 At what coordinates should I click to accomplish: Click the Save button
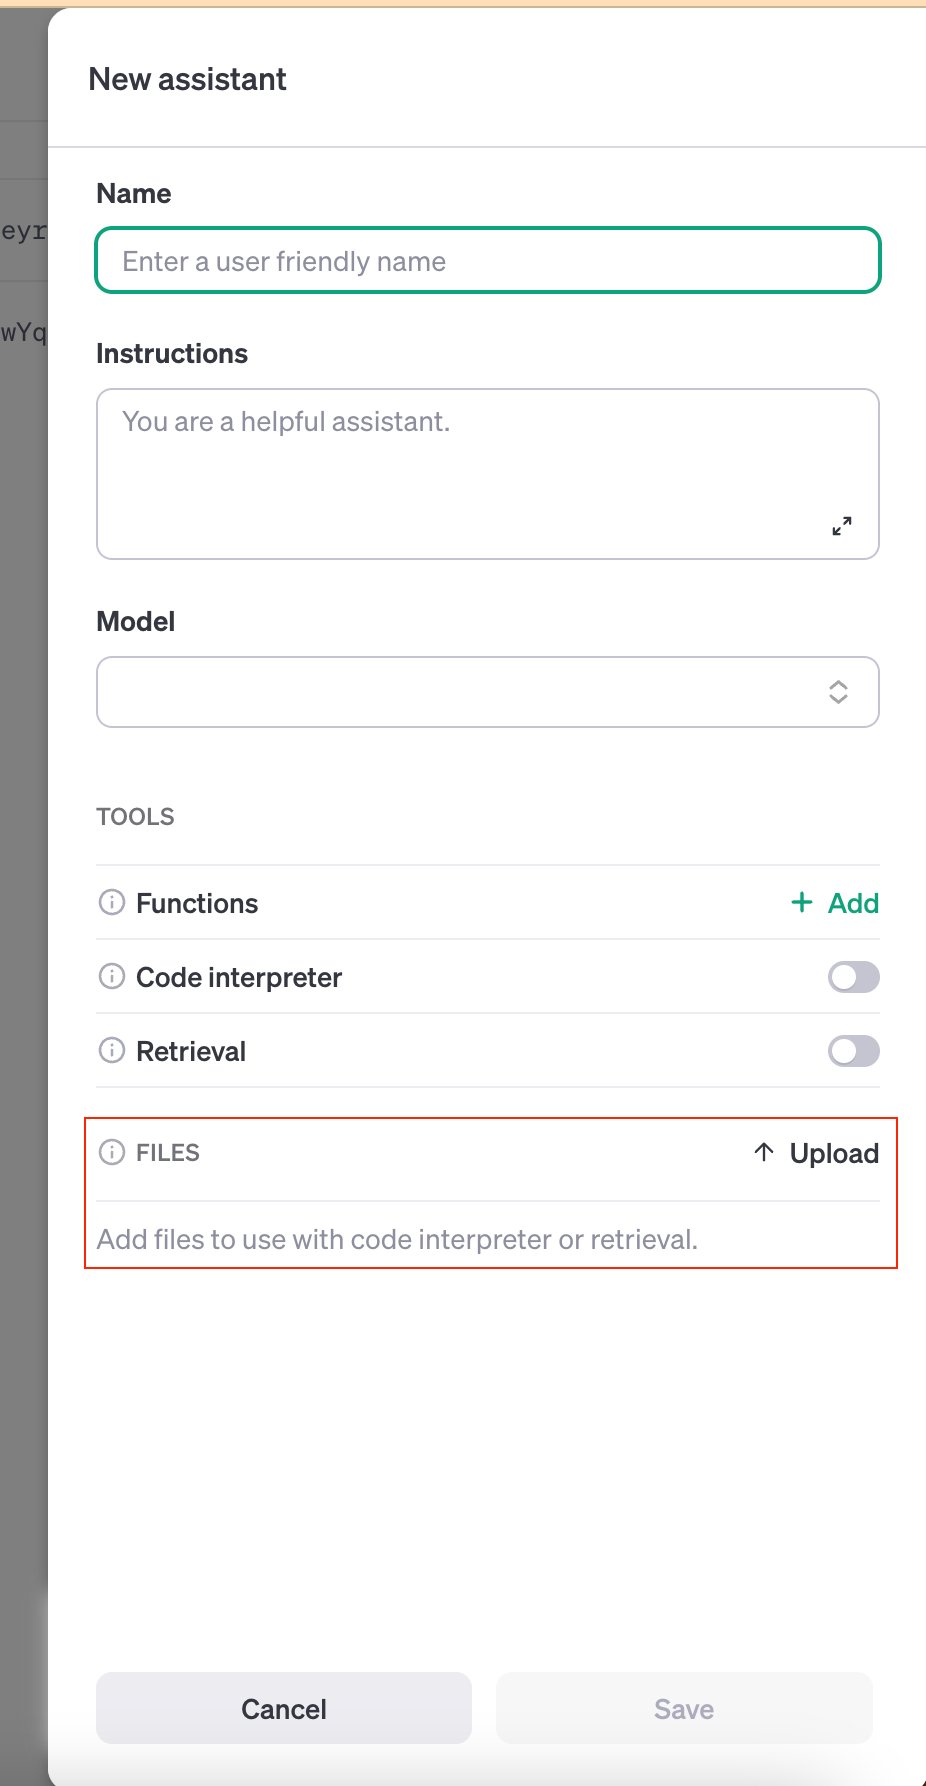(x=684, y=1709)
